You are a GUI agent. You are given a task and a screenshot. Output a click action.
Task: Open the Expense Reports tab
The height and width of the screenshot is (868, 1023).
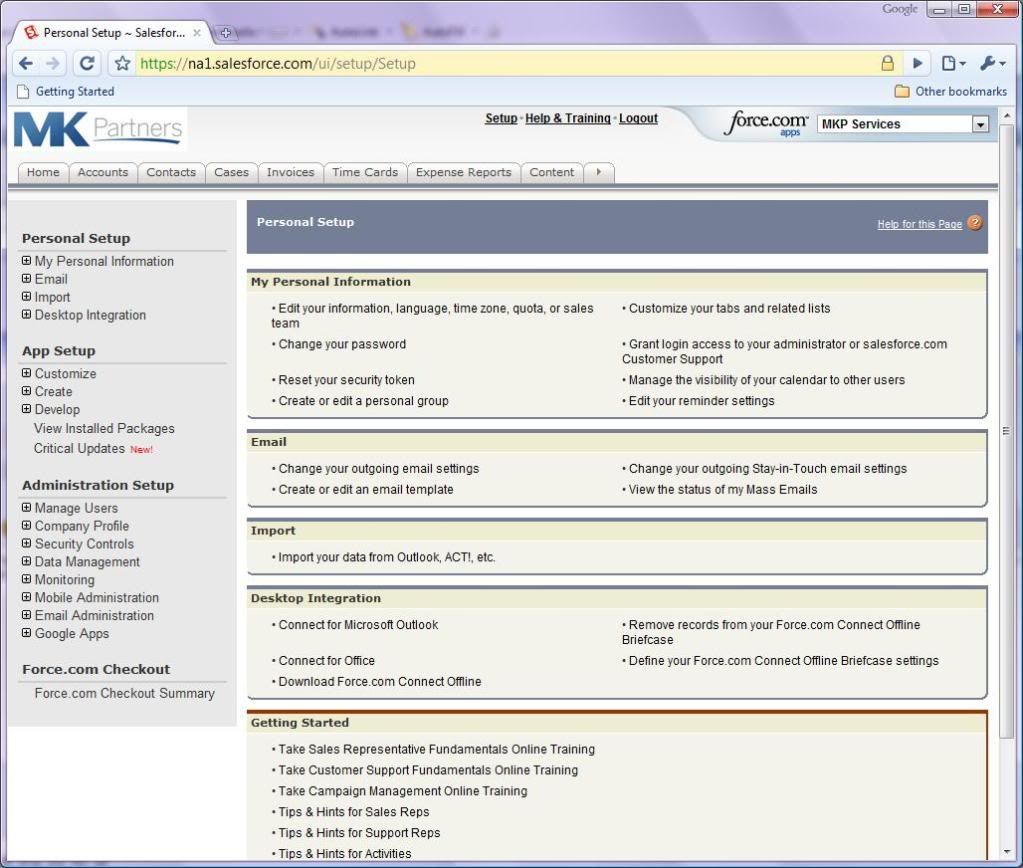464,172
